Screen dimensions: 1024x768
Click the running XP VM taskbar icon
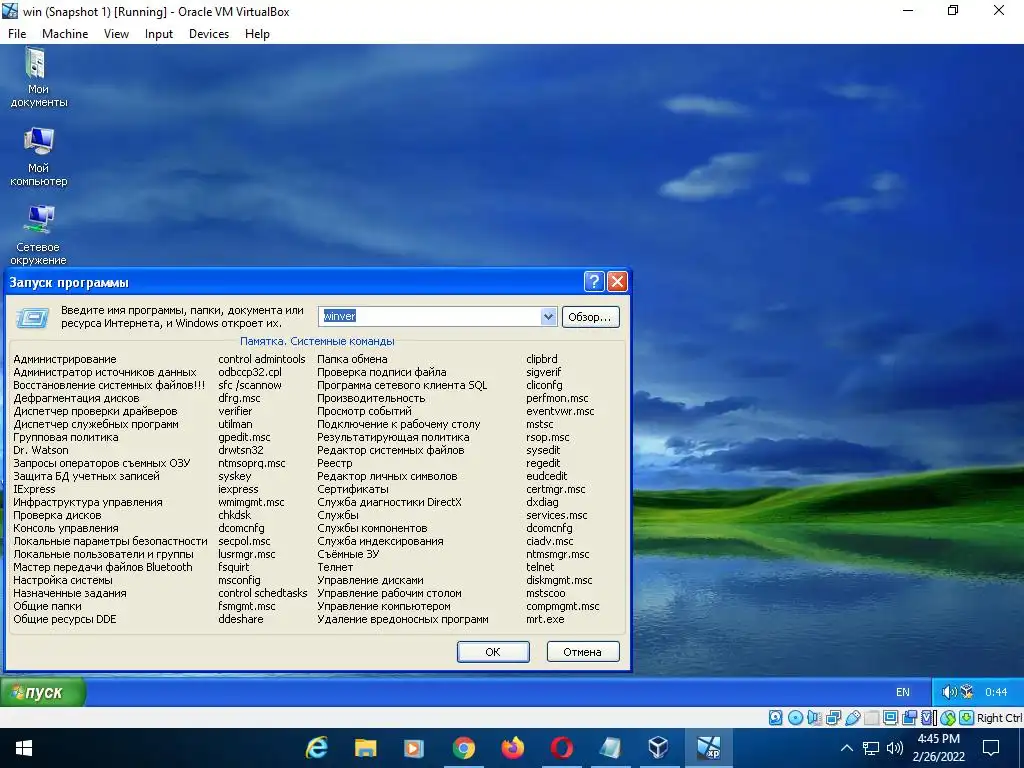708,748
